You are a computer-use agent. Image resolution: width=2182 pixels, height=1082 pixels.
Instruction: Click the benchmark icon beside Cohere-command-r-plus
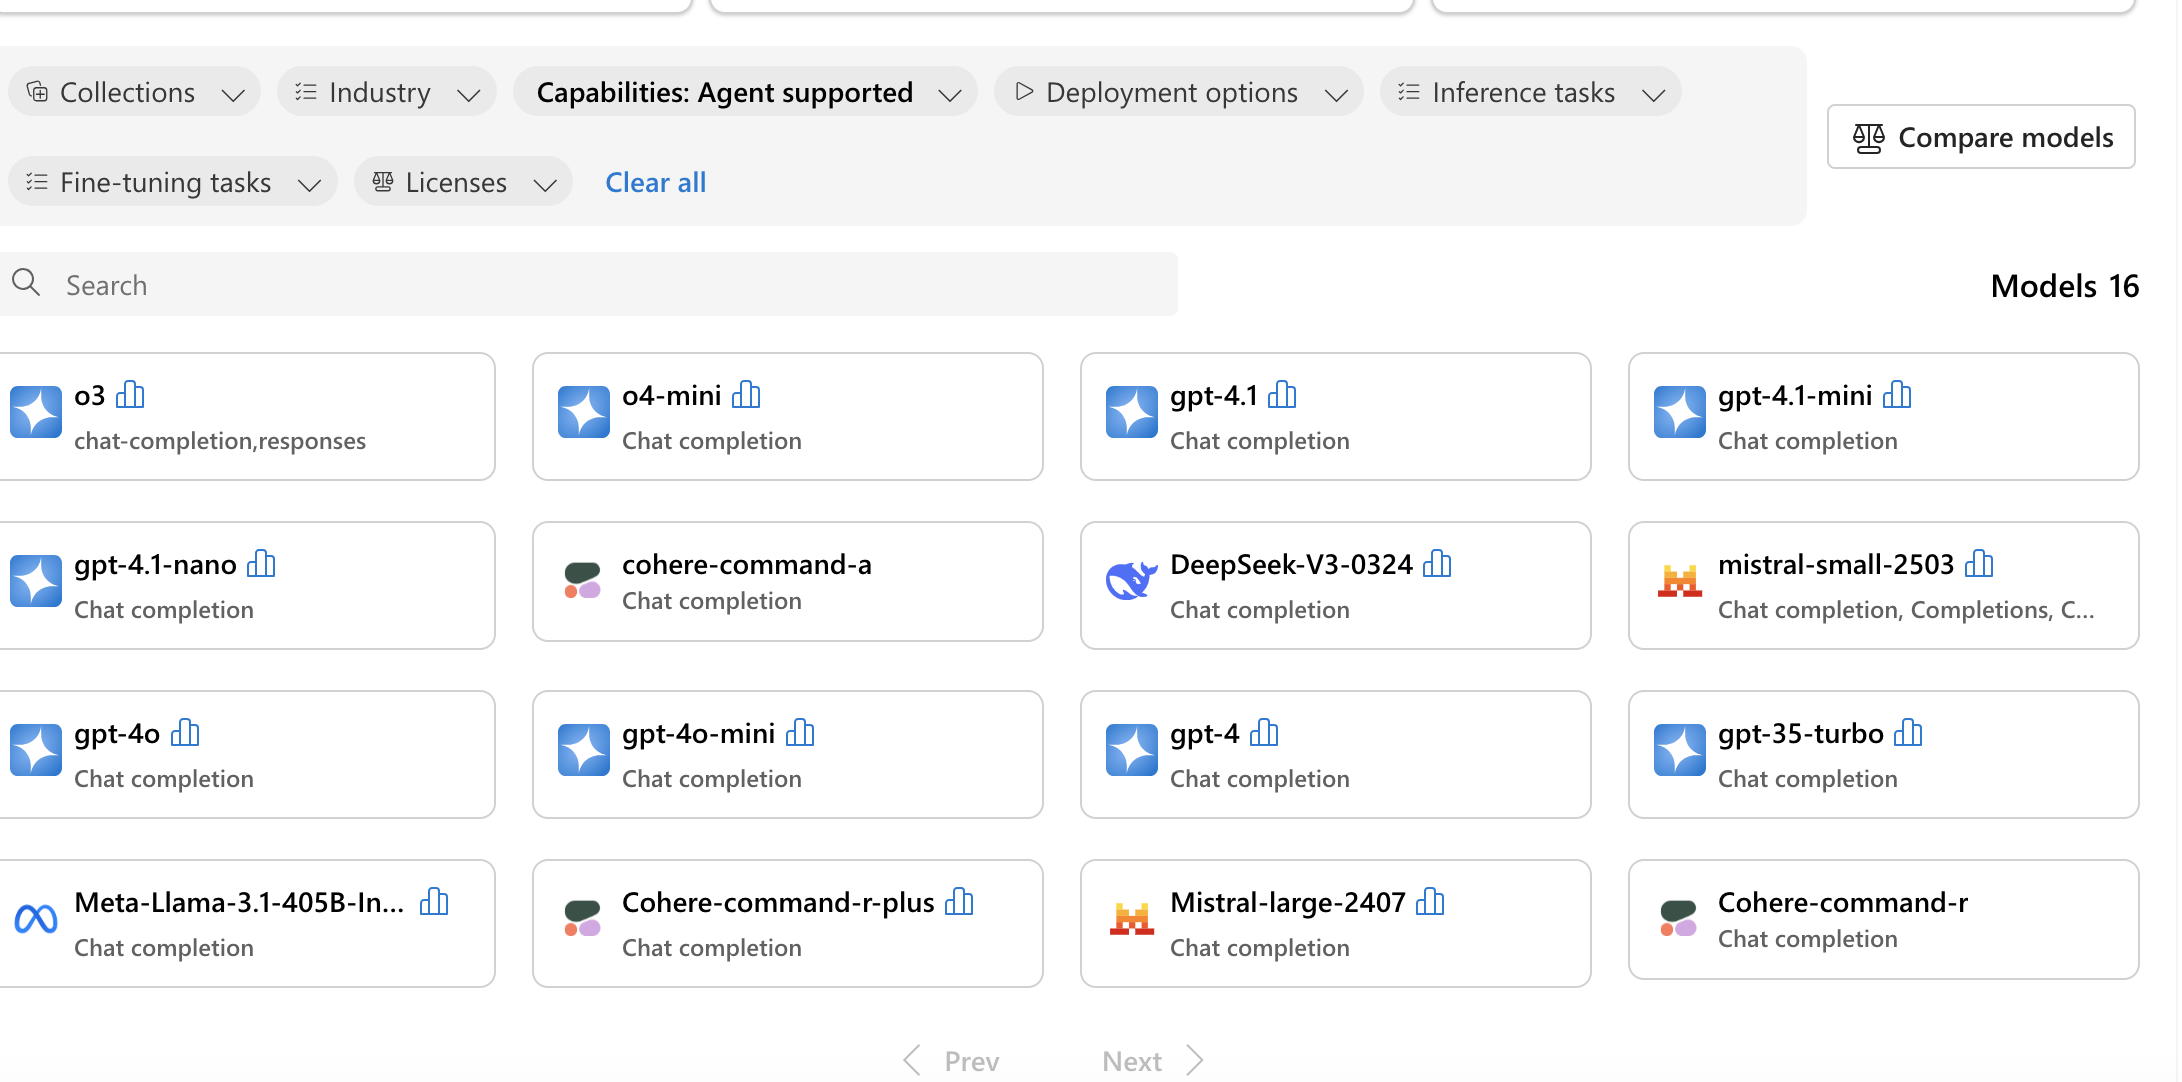[958, 902]
